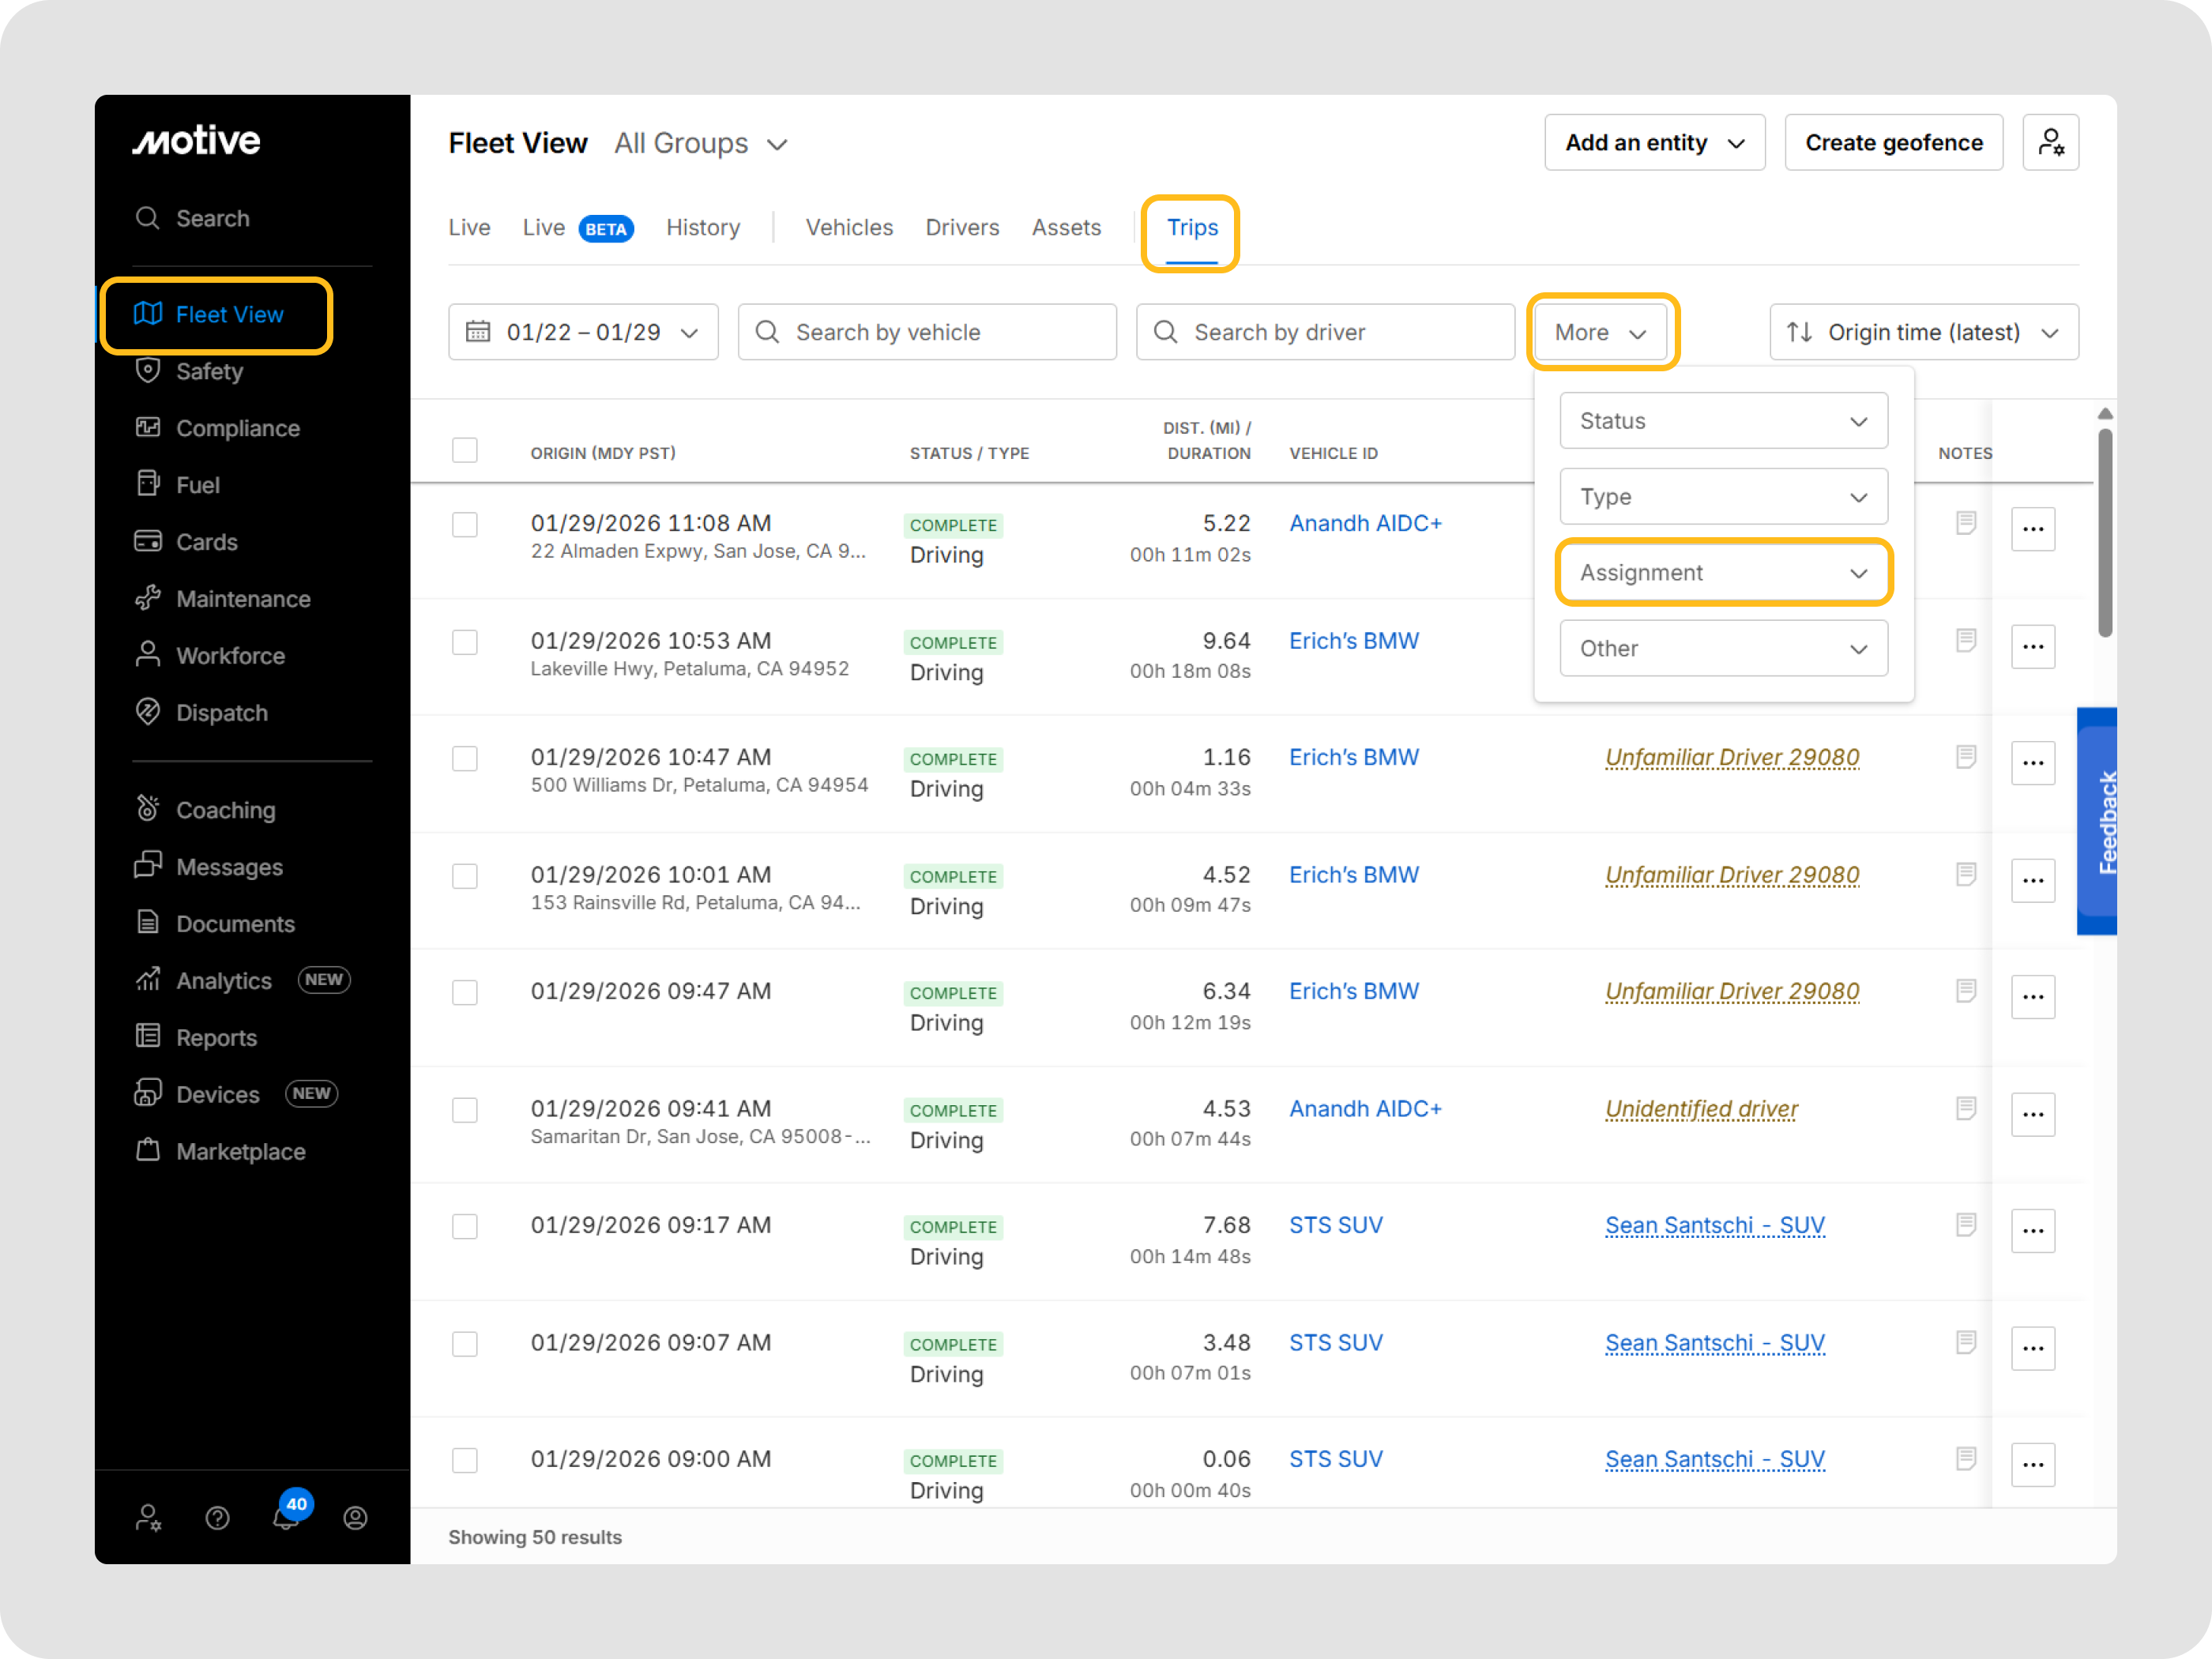Open user settings icon beside Create geofence
This screenshot has width=2212, height=1659.
pos(2050,143)
